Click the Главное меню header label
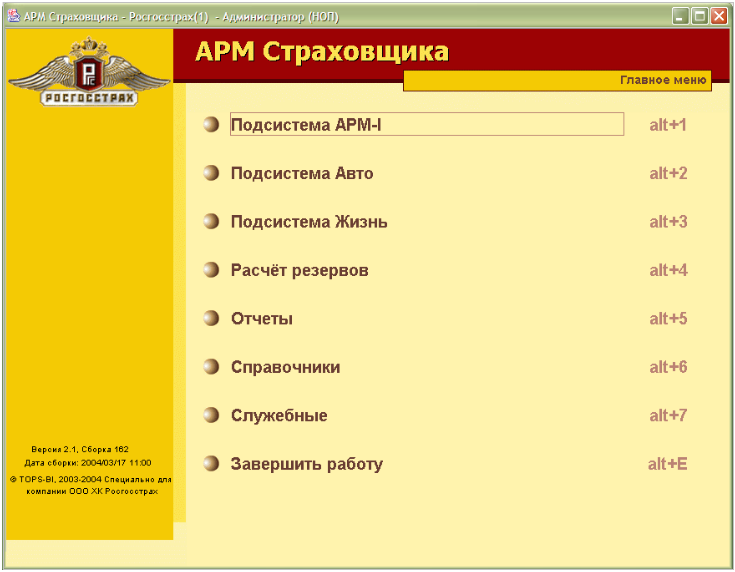Viewport: 735px width, 572px height. pyautogui.click(x=663, y=80)
